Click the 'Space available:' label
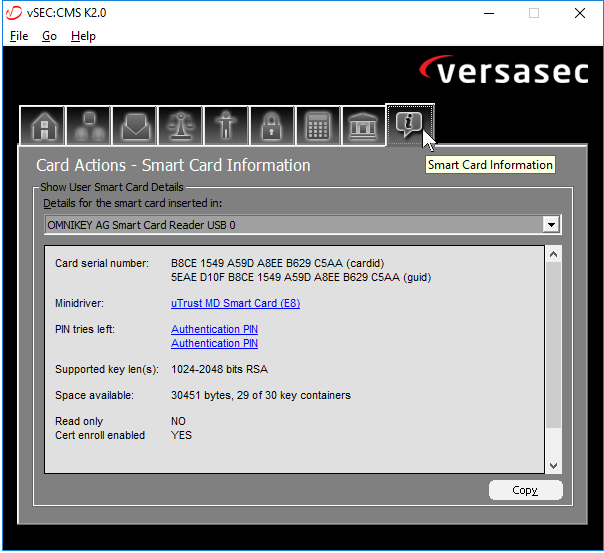The width and height of the screenshot is (604, 553). pos(94,395)
